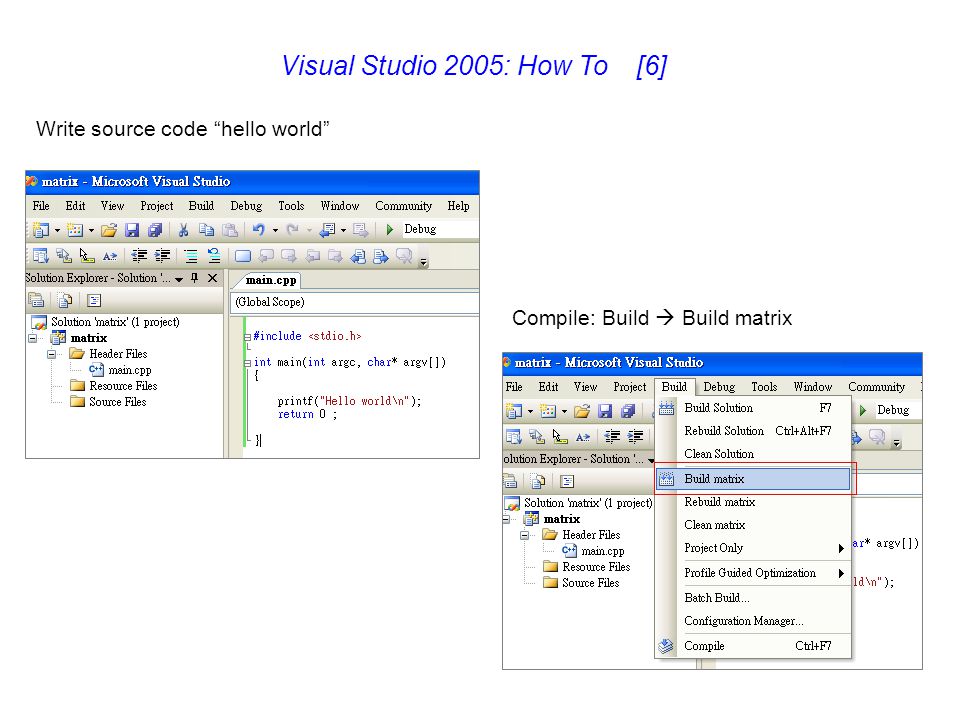960x720 pixels.
Task: Select main.cpp in tree of Build-menu window
Action: (x=594, y=551)
